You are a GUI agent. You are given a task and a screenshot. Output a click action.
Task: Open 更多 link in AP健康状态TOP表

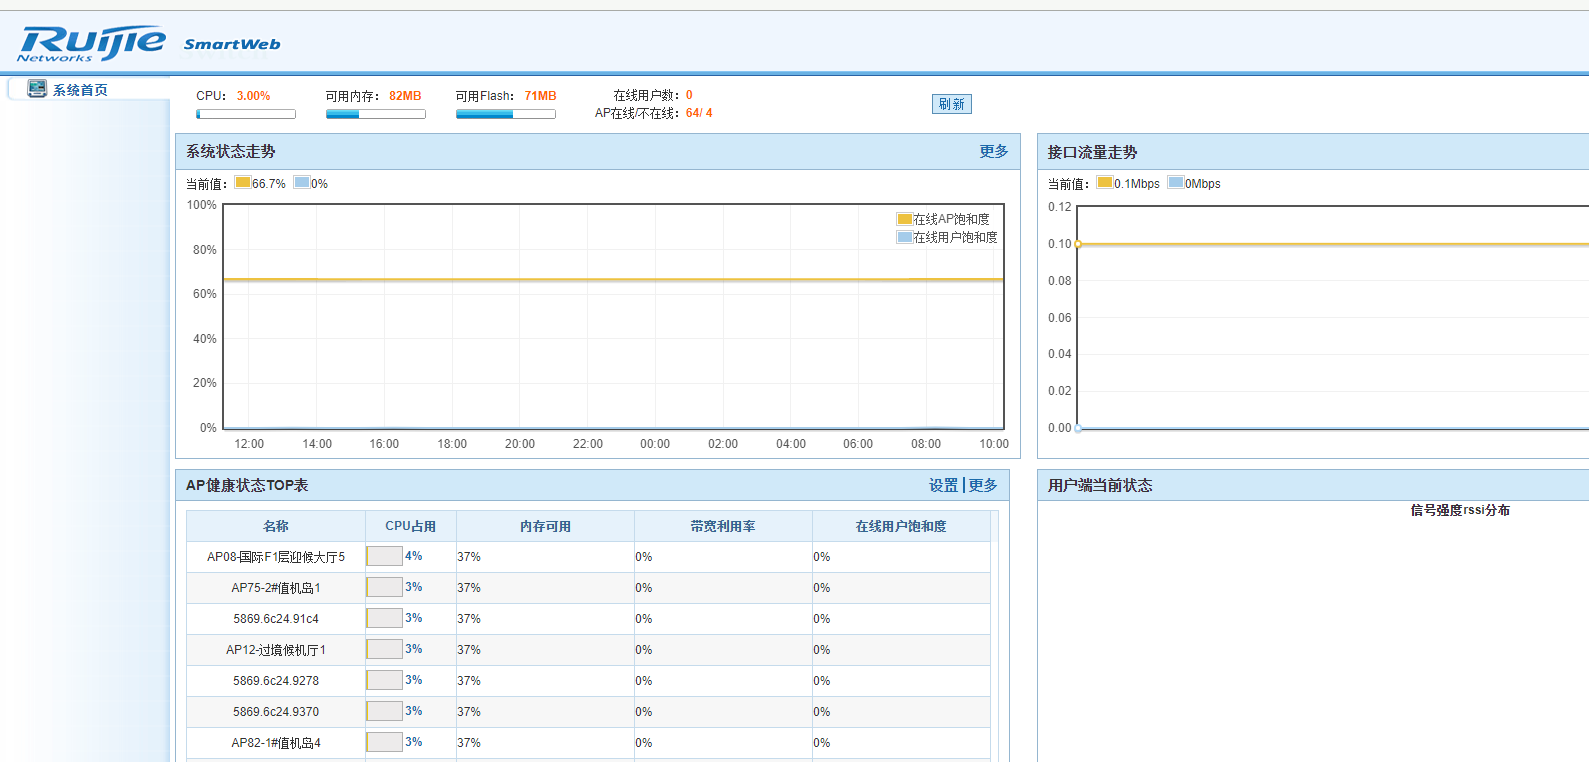983,486
